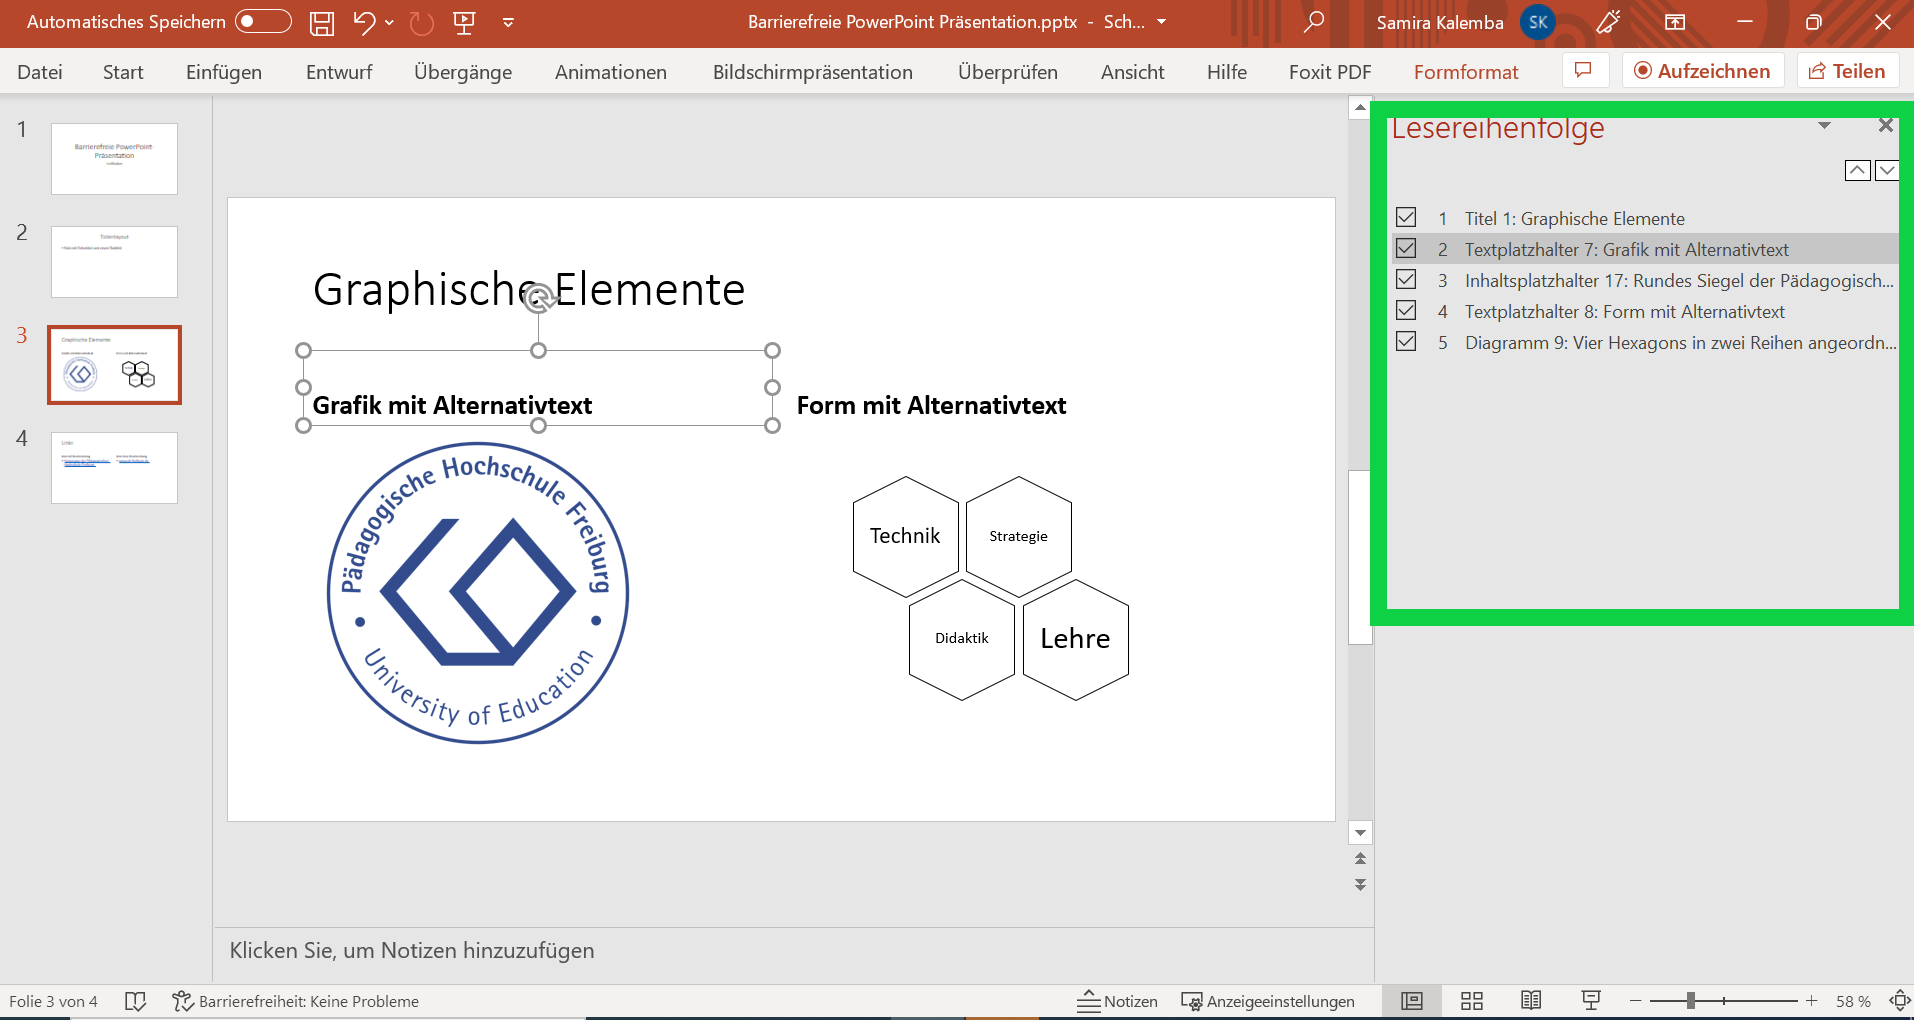The image size is (1914, 1020).
Task: Switch to Normal view icon
Action: point(1412,1001)
